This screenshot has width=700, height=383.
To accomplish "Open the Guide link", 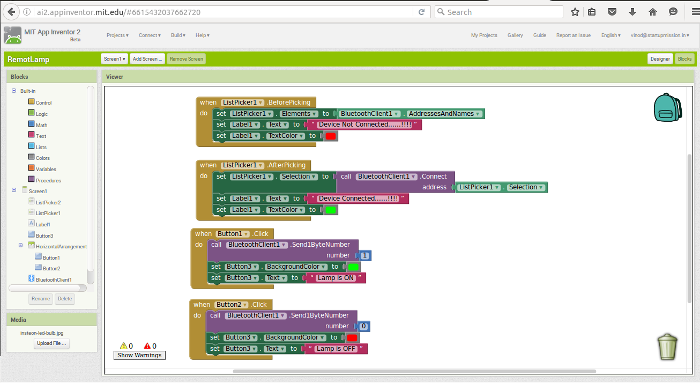I will point(539,35).
